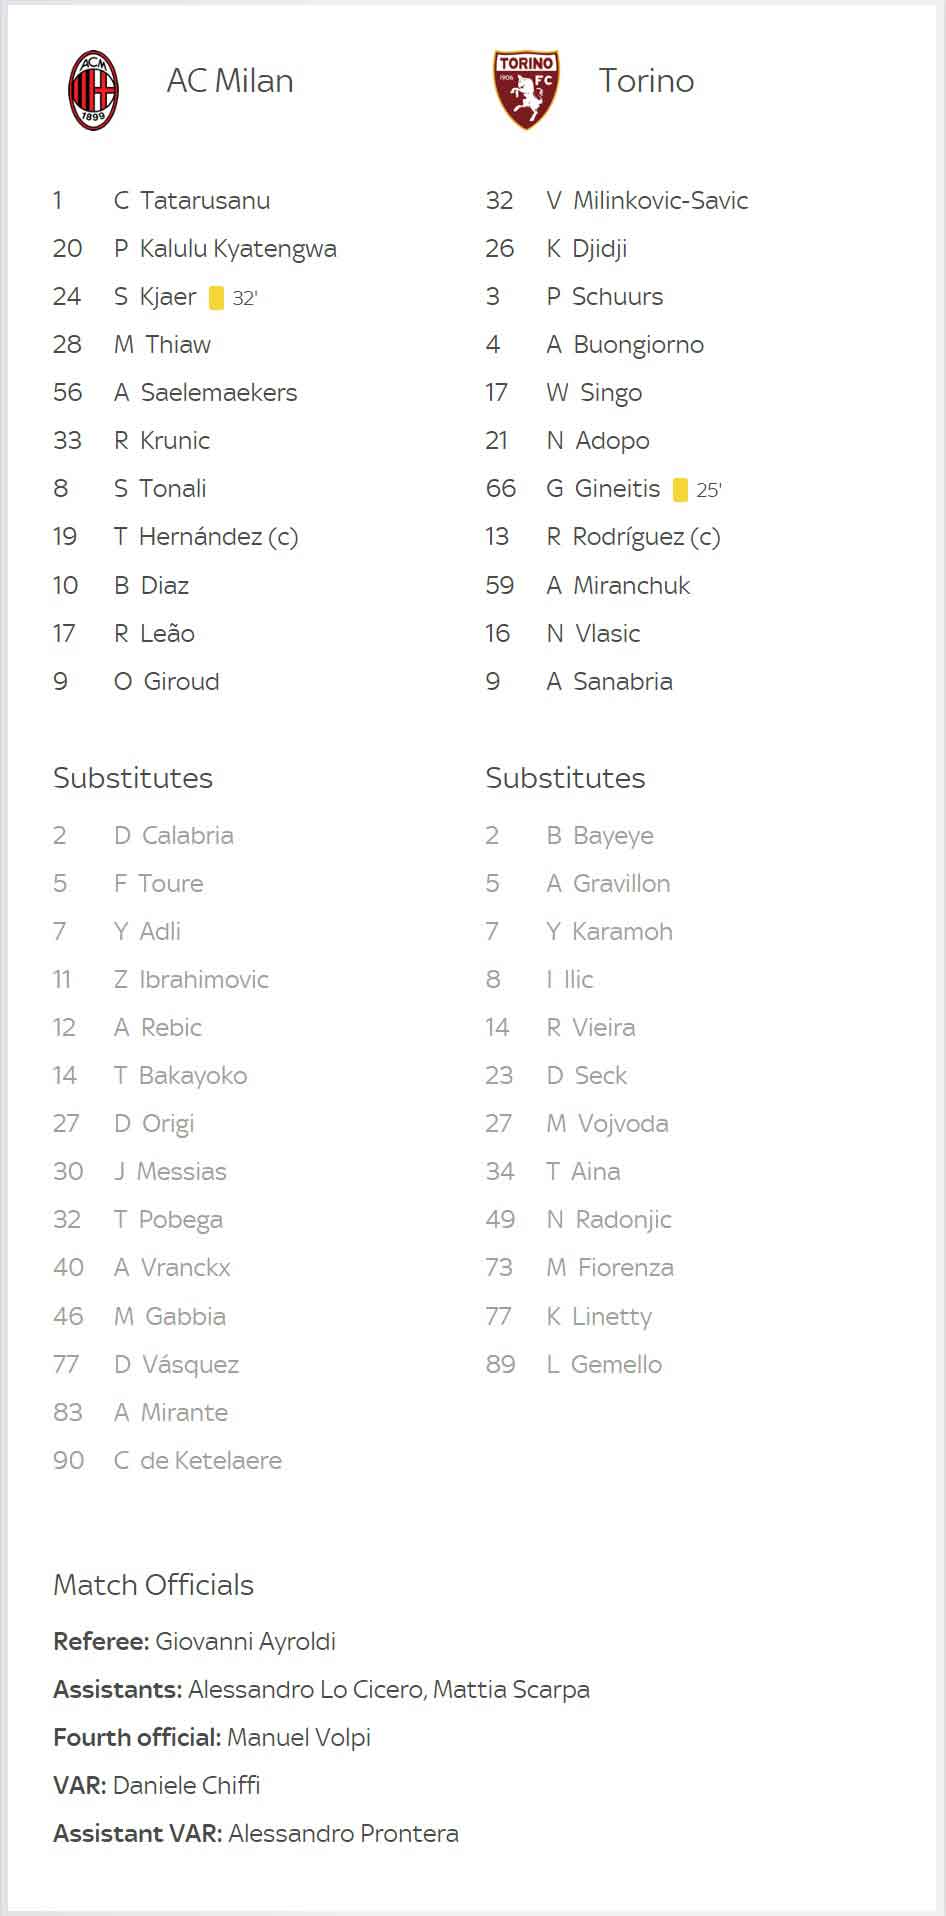Open the Torino team heading
Image resolution: width=946 pixels, height=1916 pixels.
(646, 81)
